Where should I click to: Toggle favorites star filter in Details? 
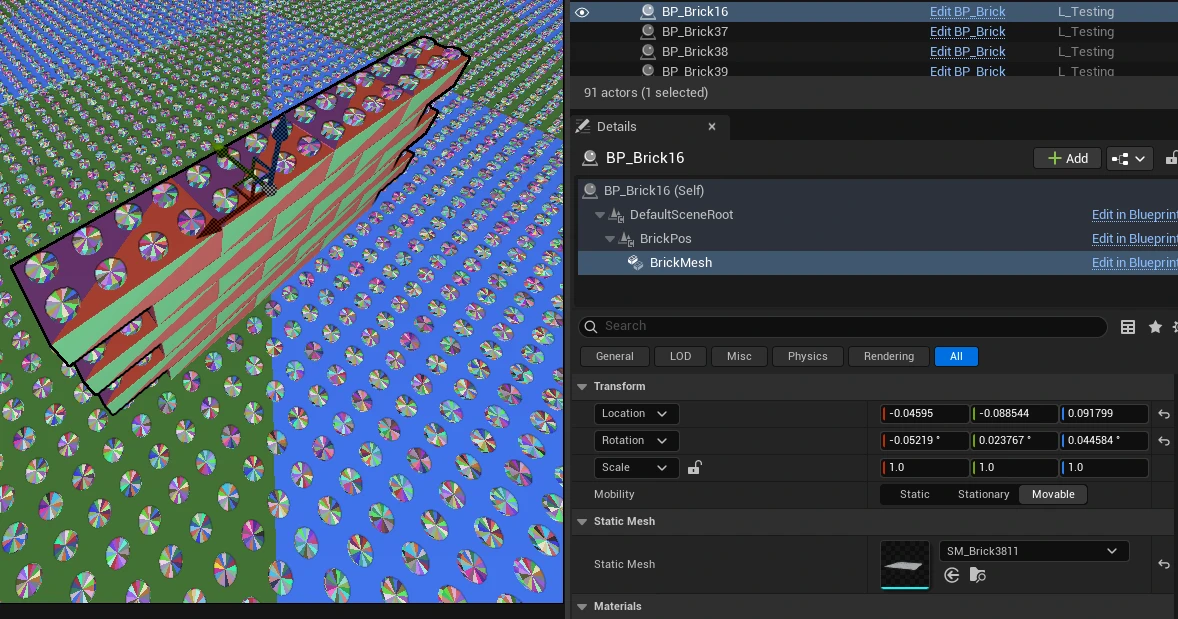tap(1155, 326)
